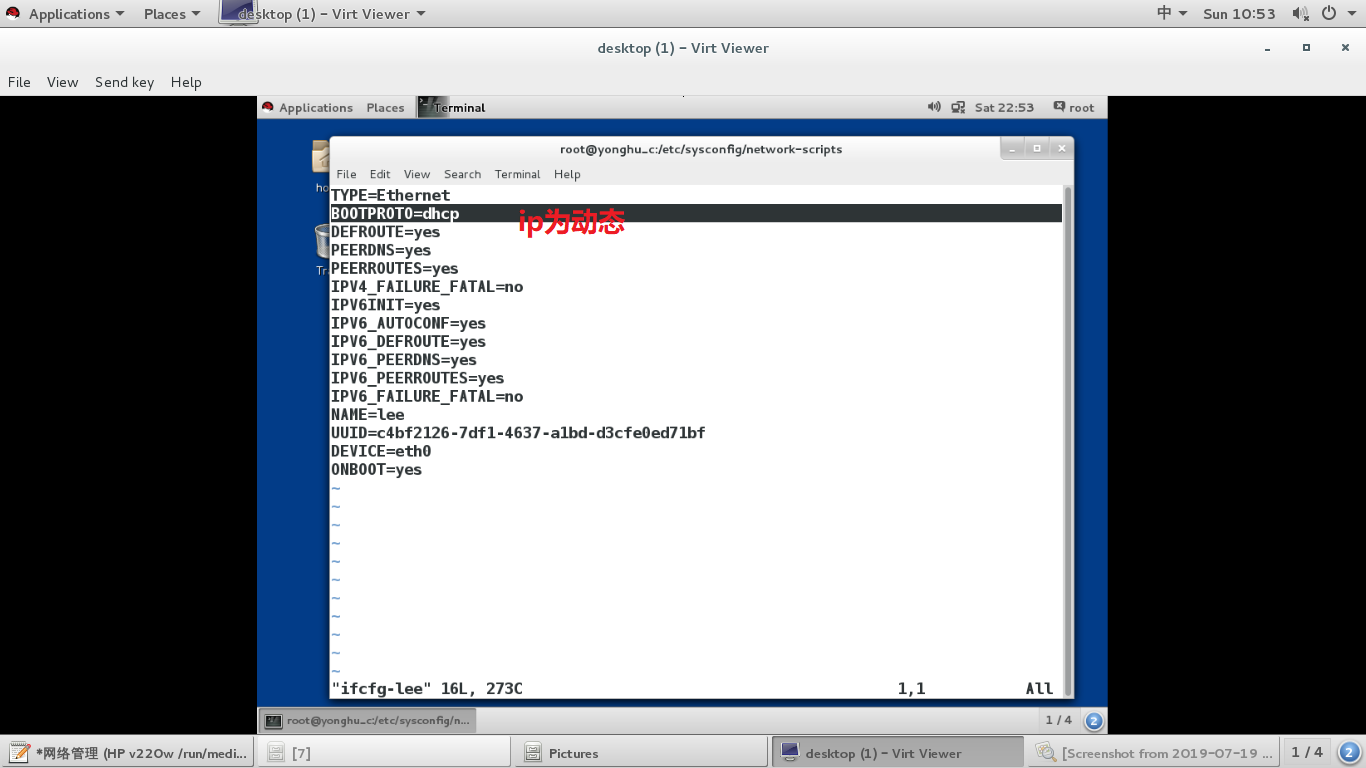
Task: Open the guest root user menu
Action: click(x=1073, y=107)
